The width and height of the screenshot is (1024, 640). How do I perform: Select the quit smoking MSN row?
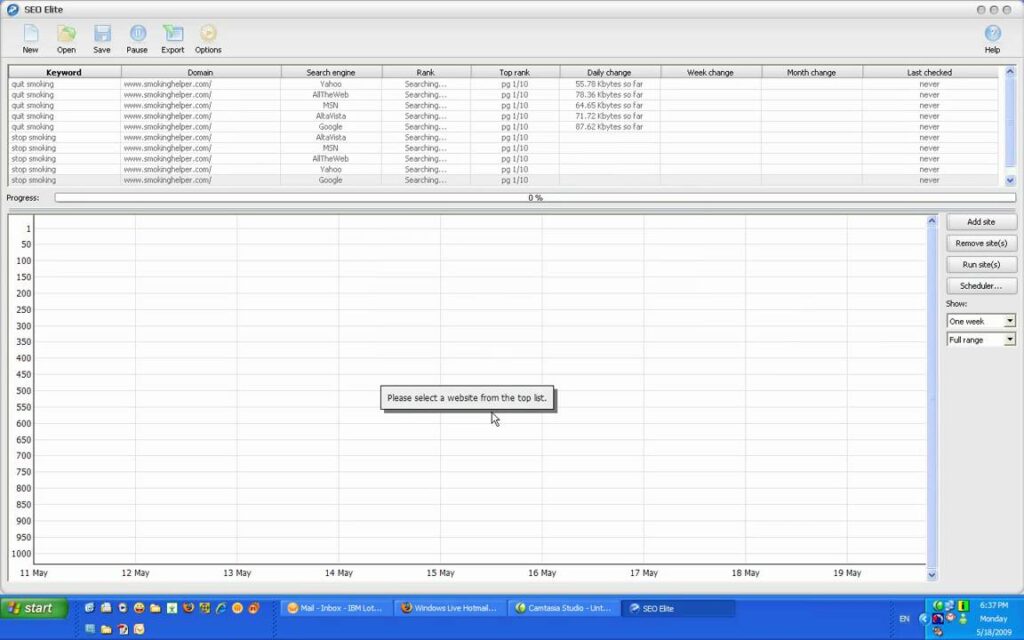click(503, 105)
